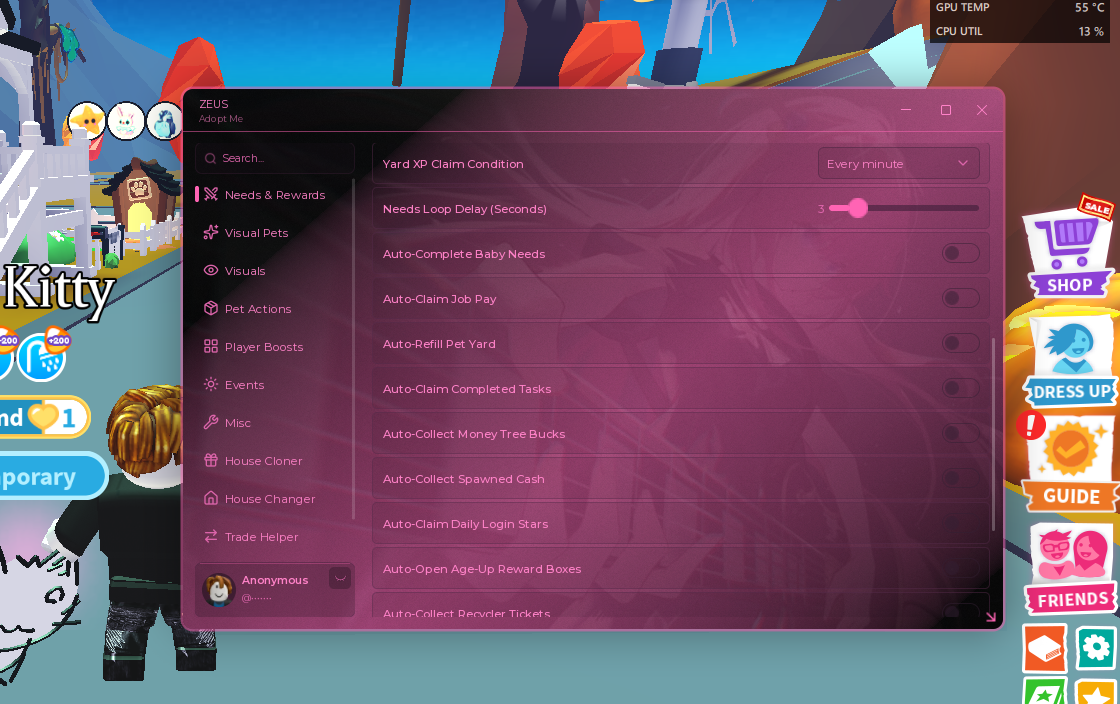Screen dimensions: 1120x704
Task: Enable Auto-Claim Completed Tasks
Action: pos(960,388)
